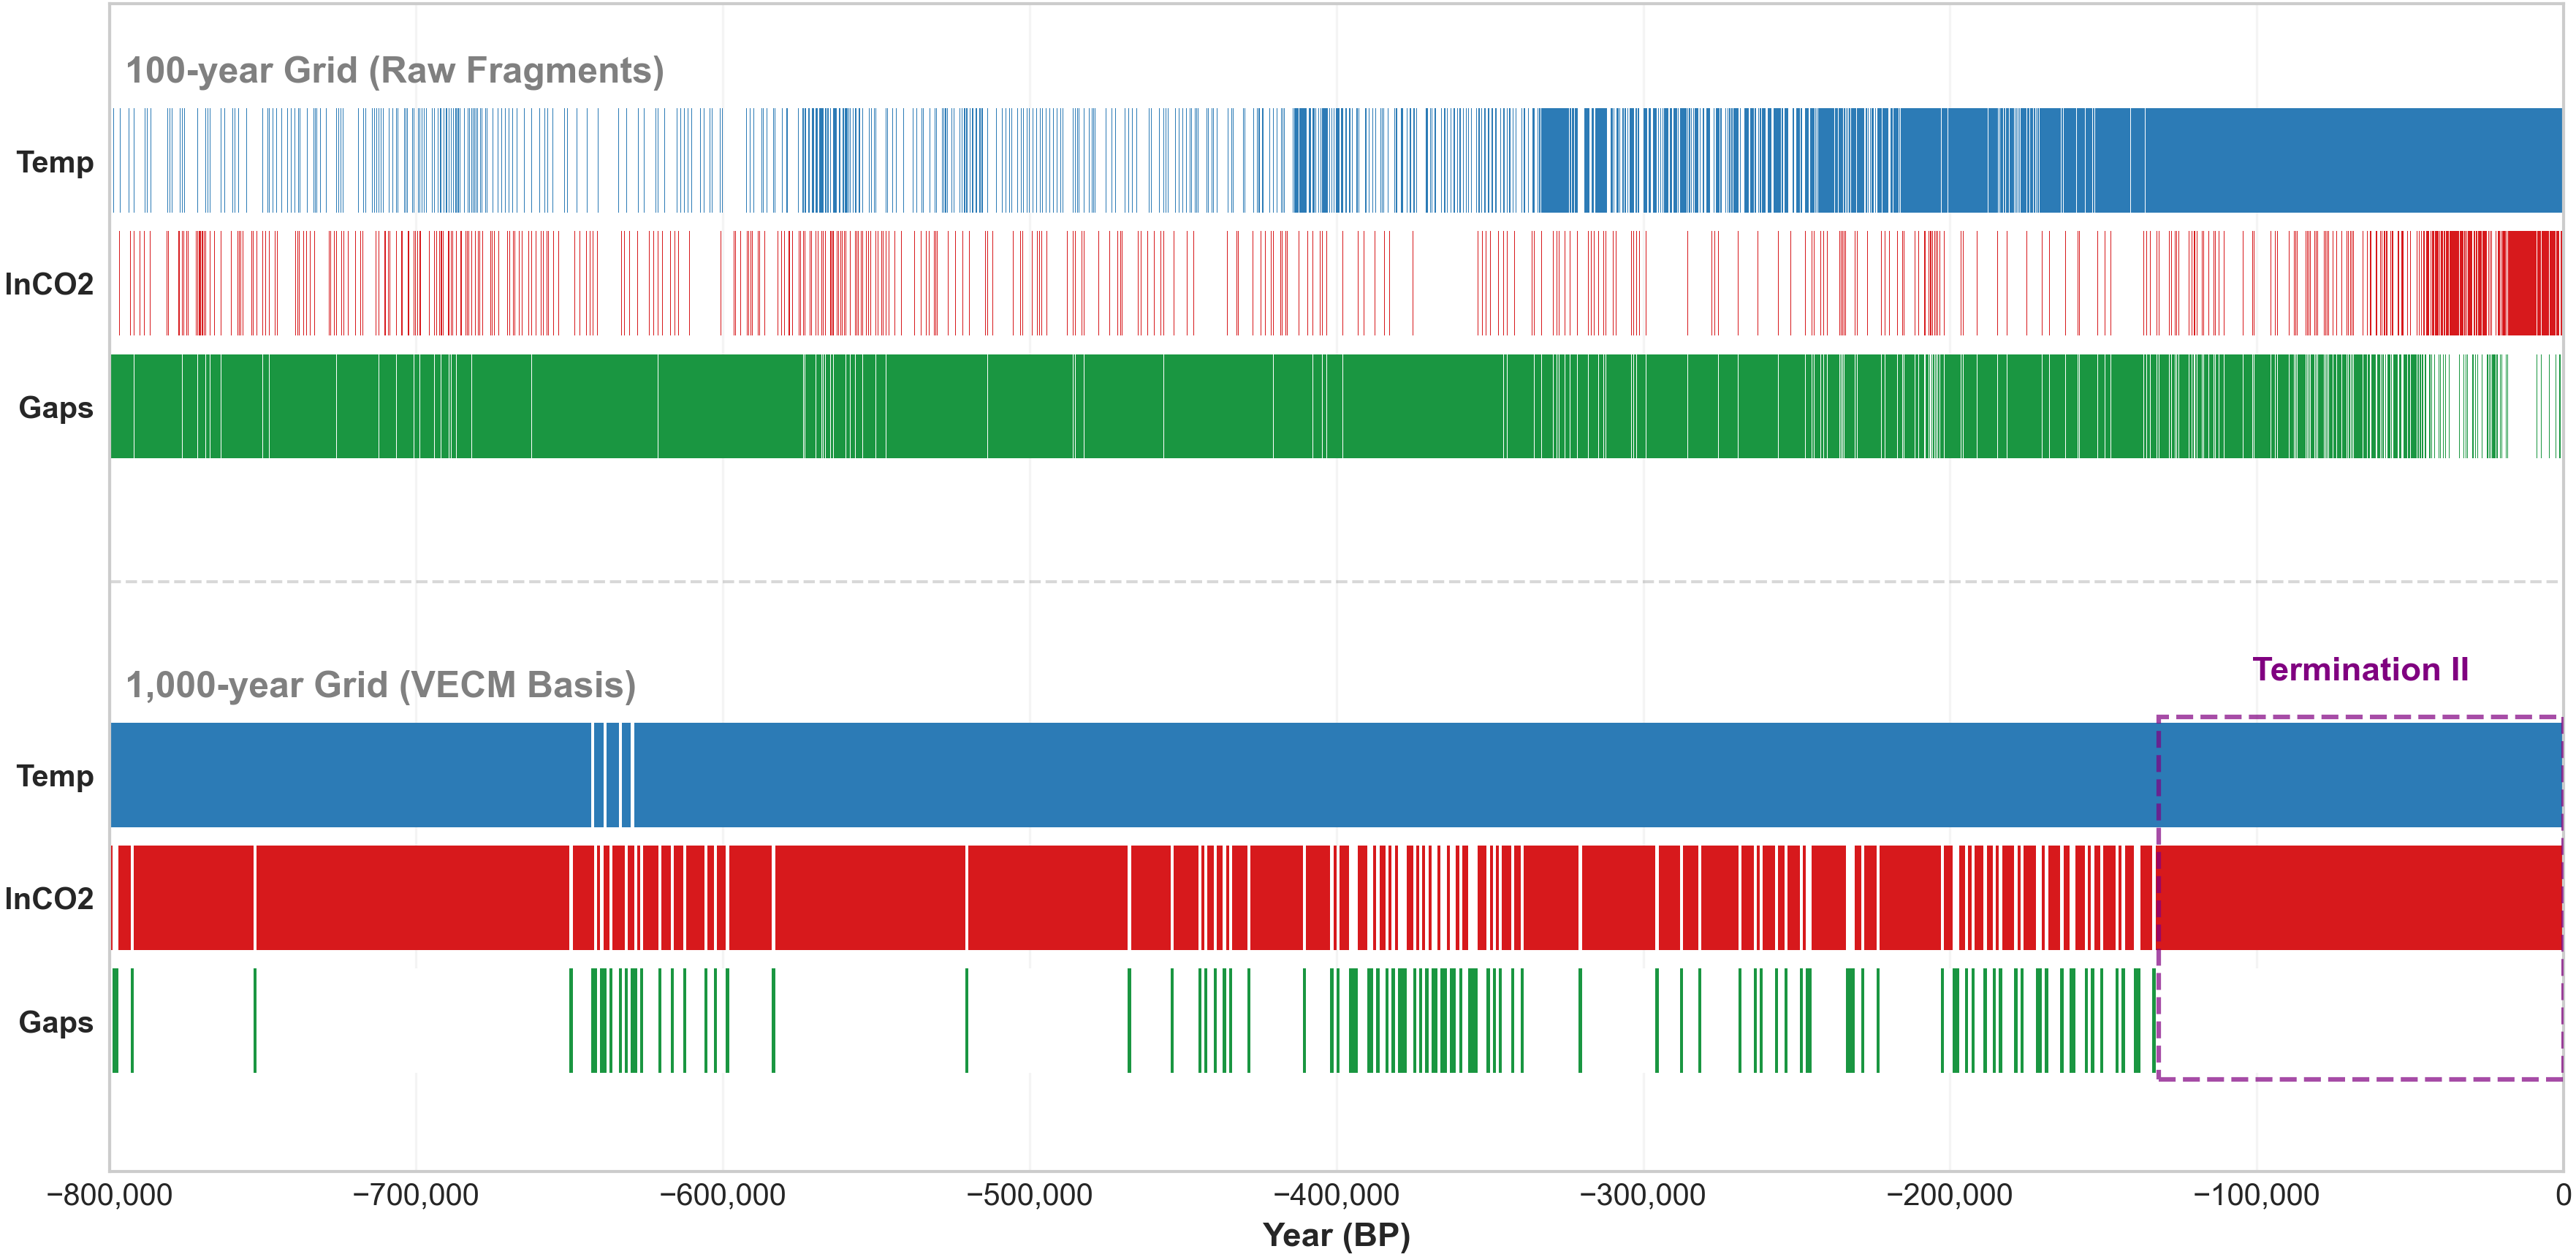Click the Temp label in lower grid
2576x1257 pixels.
[x=55, y=775]
